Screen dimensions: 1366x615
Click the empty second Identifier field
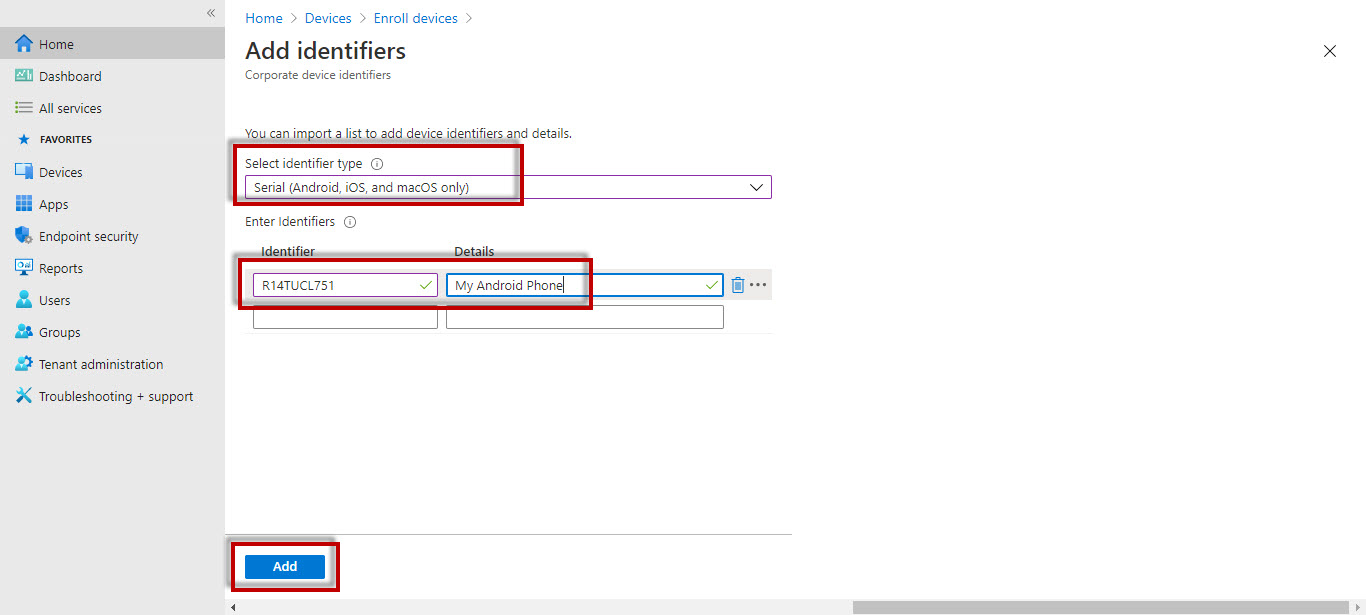tap(344, 316)
